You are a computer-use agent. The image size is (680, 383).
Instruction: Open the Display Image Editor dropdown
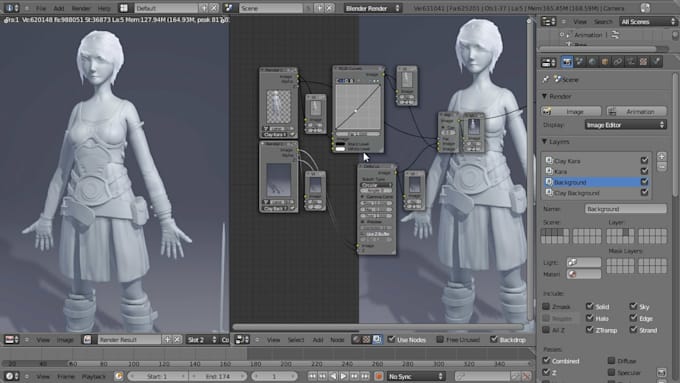(625, 125)
